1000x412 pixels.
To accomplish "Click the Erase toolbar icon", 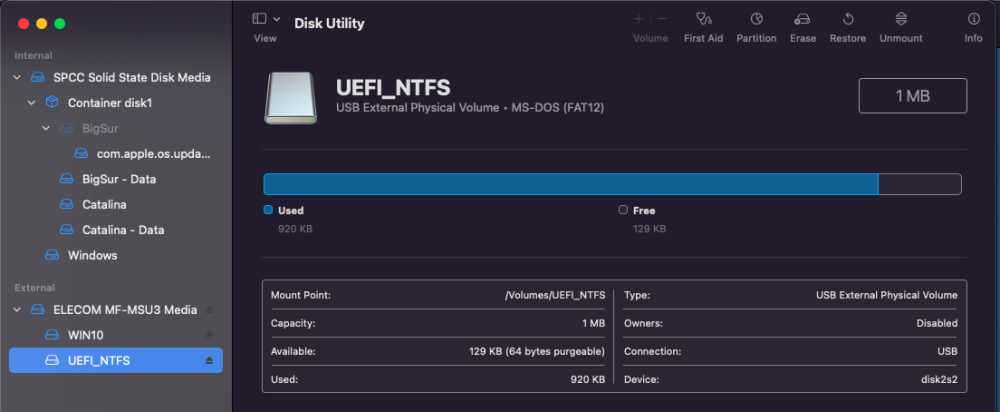I will 803,27.
